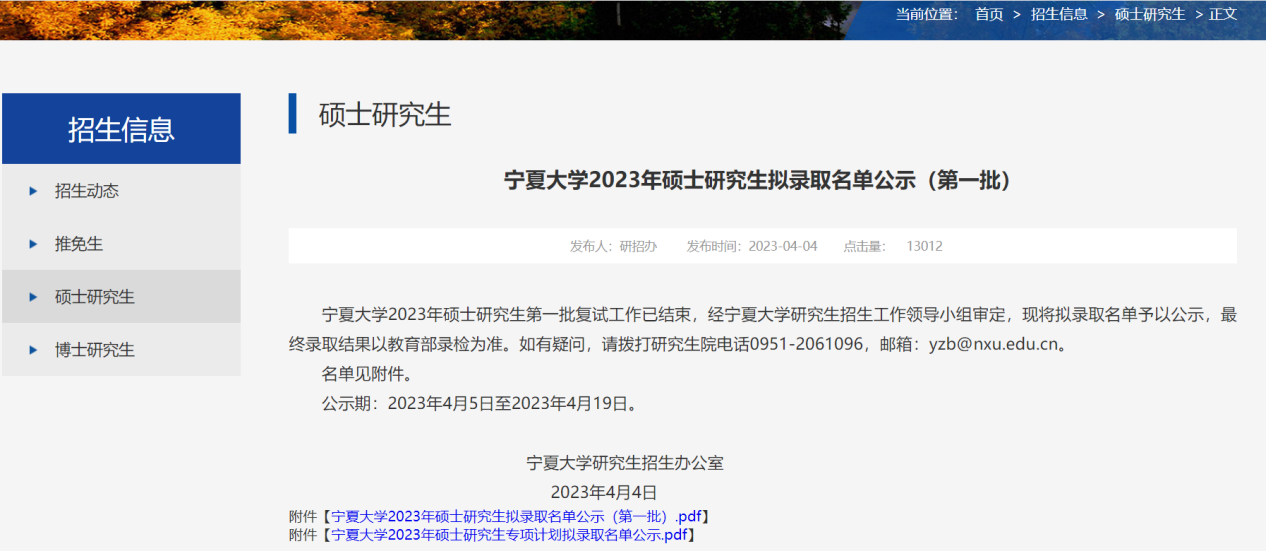Click arrow icon beside 招生动态

click(33, 191)
